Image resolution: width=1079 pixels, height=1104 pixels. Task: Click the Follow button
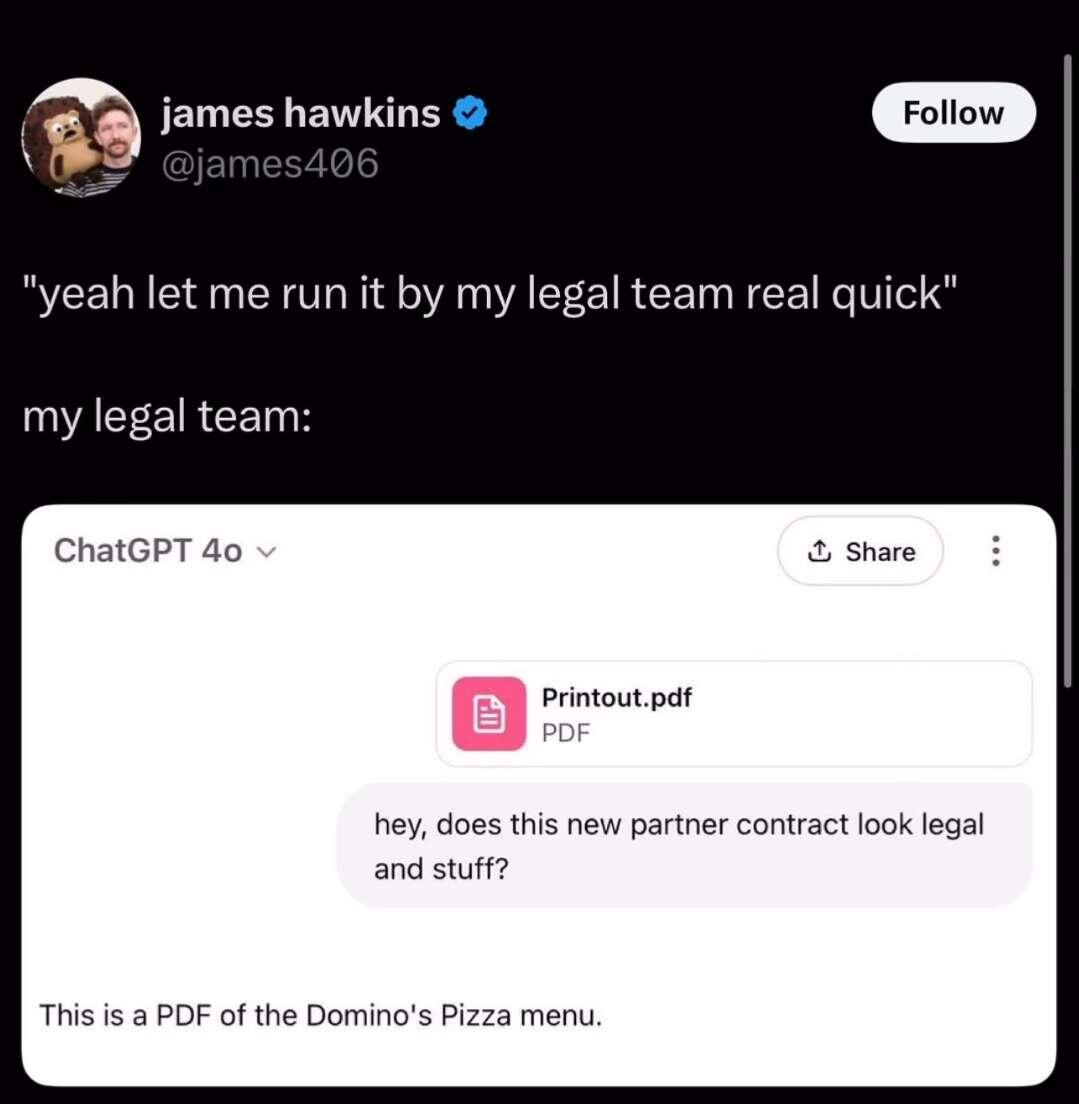point(954,113)
